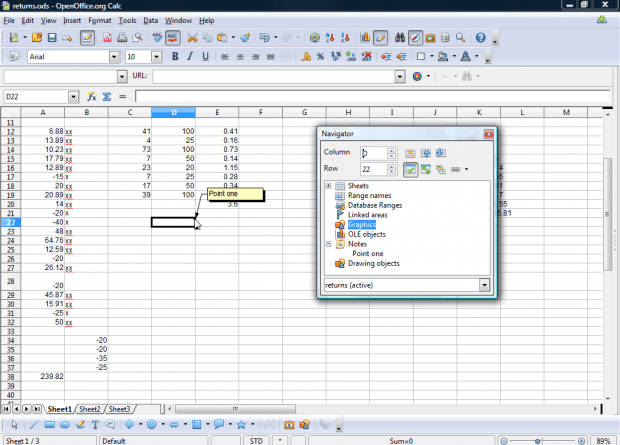Click the Print icon in toolbar
This screenshot has height=445, width=620.
(122, 38)
